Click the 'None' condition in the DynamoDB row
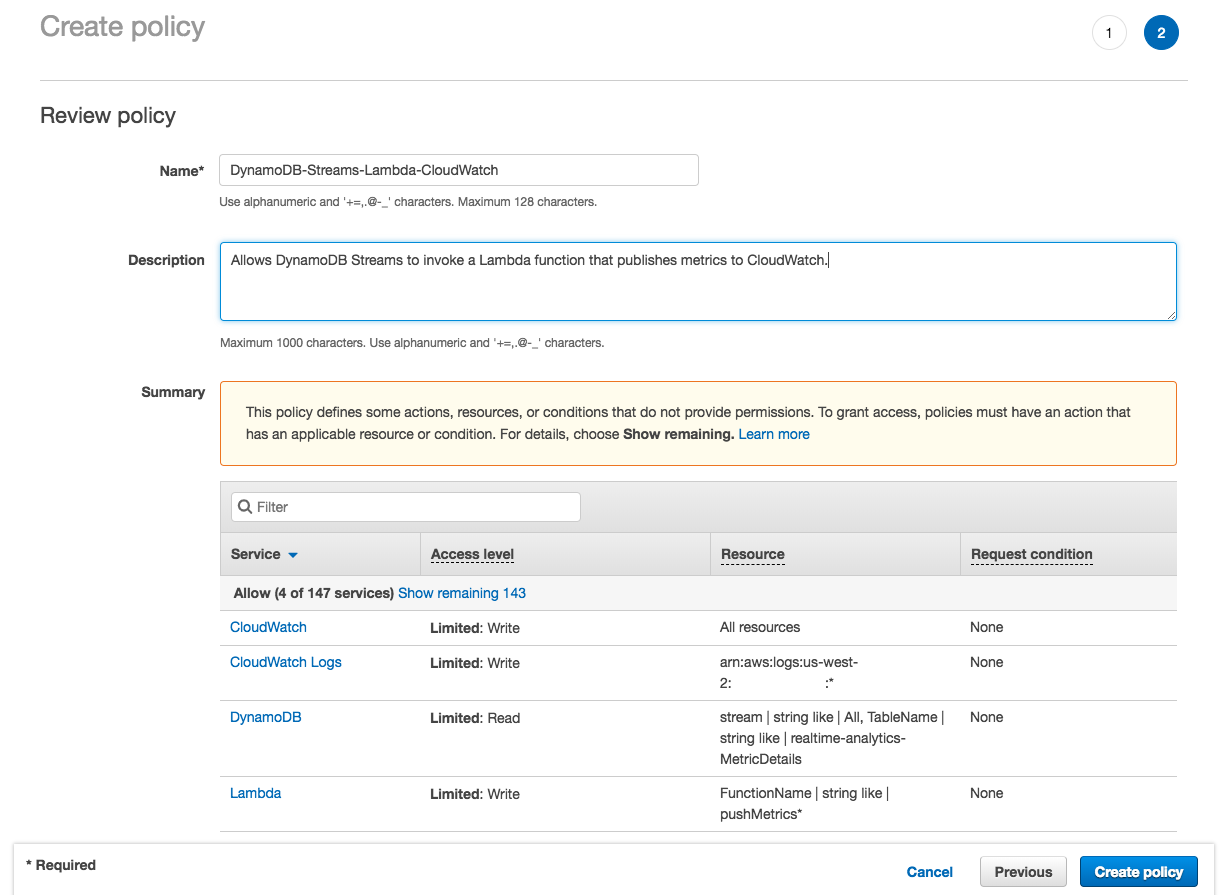 986,717
